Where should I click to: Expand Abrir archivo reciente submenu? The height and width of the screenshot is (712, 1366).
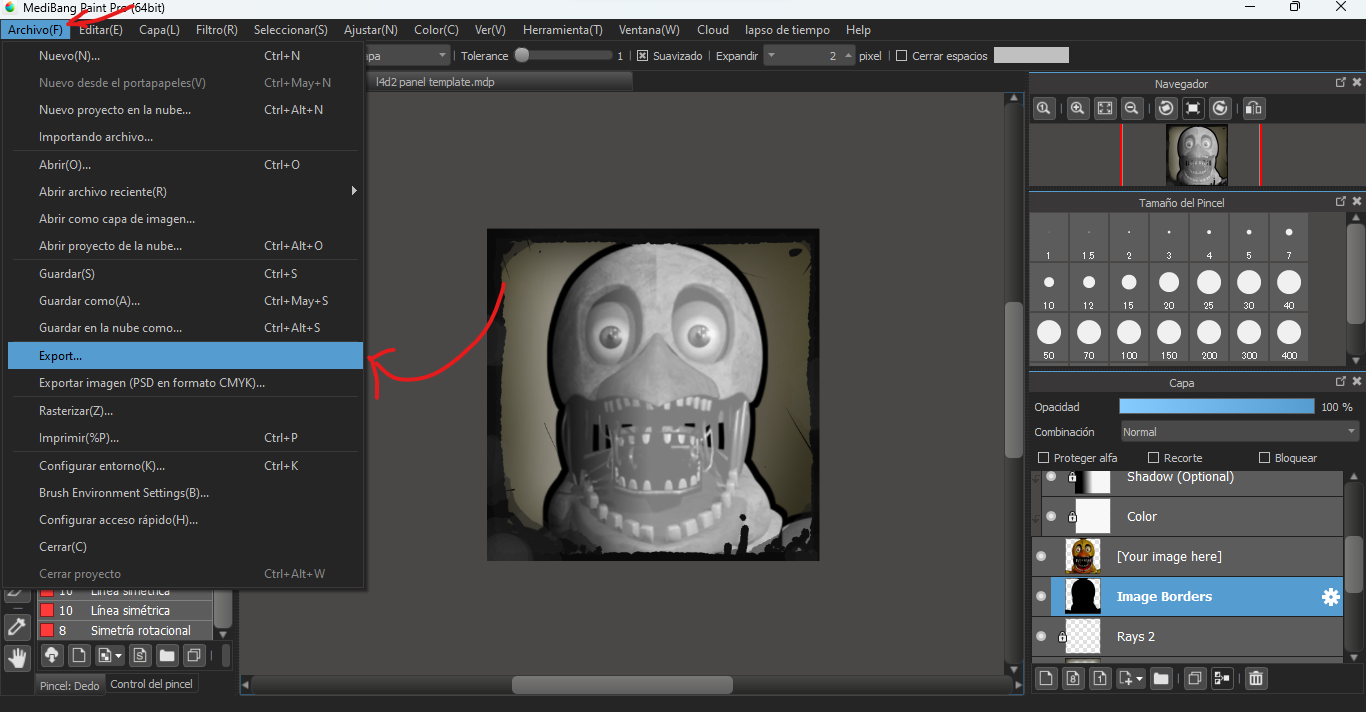pyautogui.click(x=185, y=192)
